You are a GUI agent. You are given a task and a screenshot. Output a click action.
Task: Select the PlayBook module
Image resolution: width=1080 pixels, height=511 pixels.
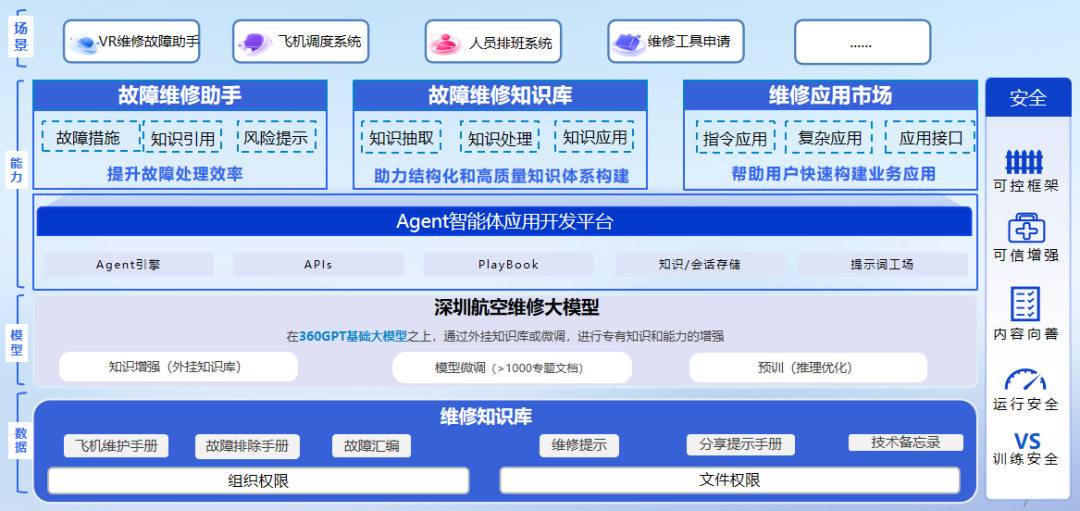509,264
